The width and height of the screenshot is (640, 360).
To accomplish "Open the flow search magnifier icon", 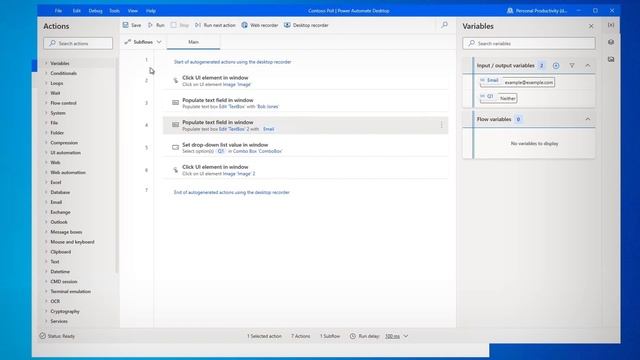I will (x=444, y=25).
